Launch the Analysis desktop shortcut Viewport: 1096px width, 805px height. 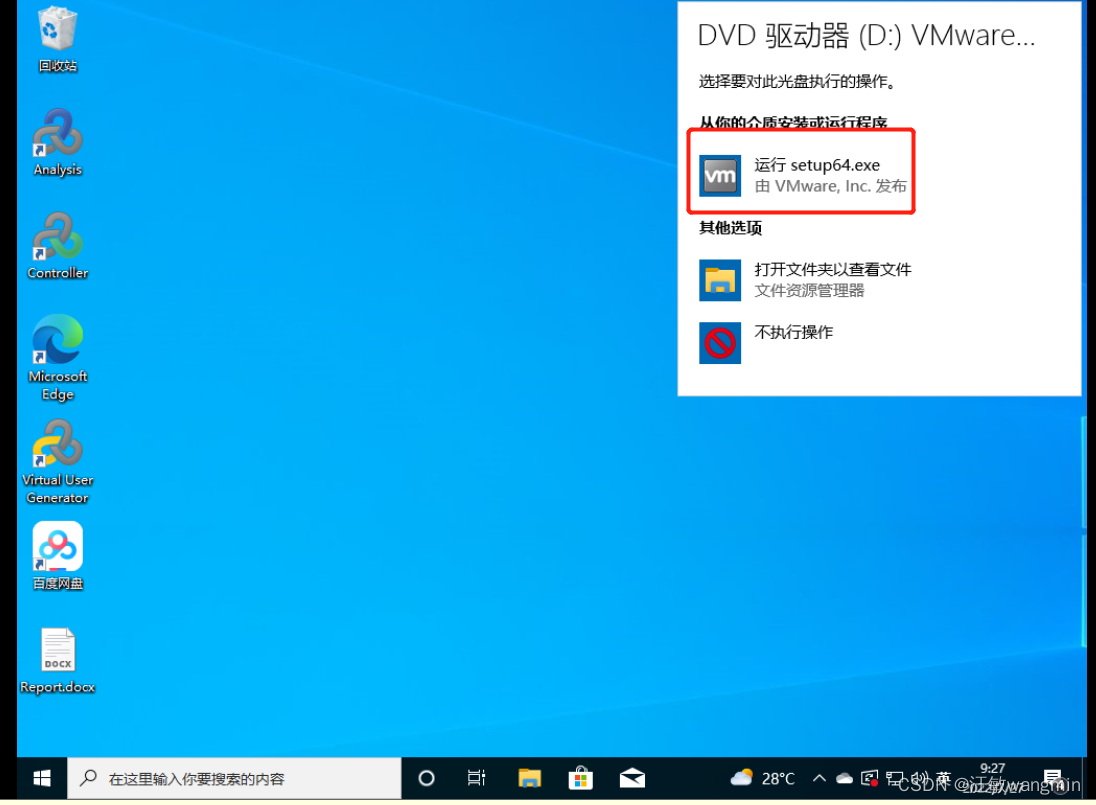point(57,142)
